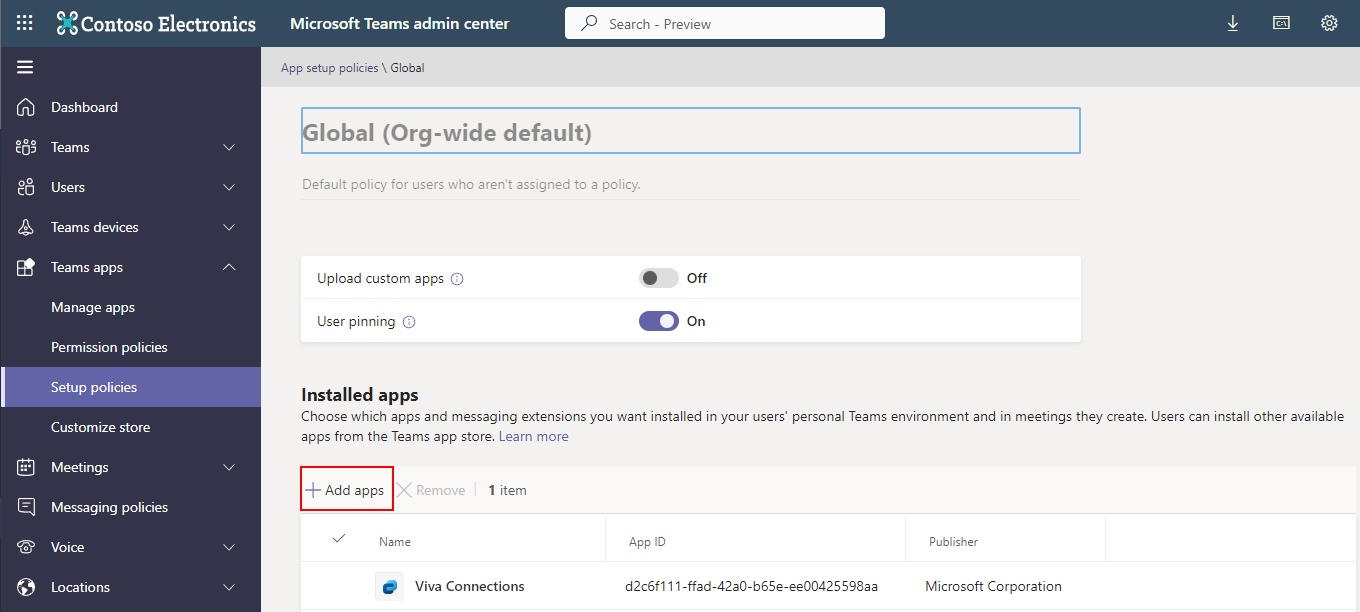Open Cloud Shell icon in header

coord(1281,23)
